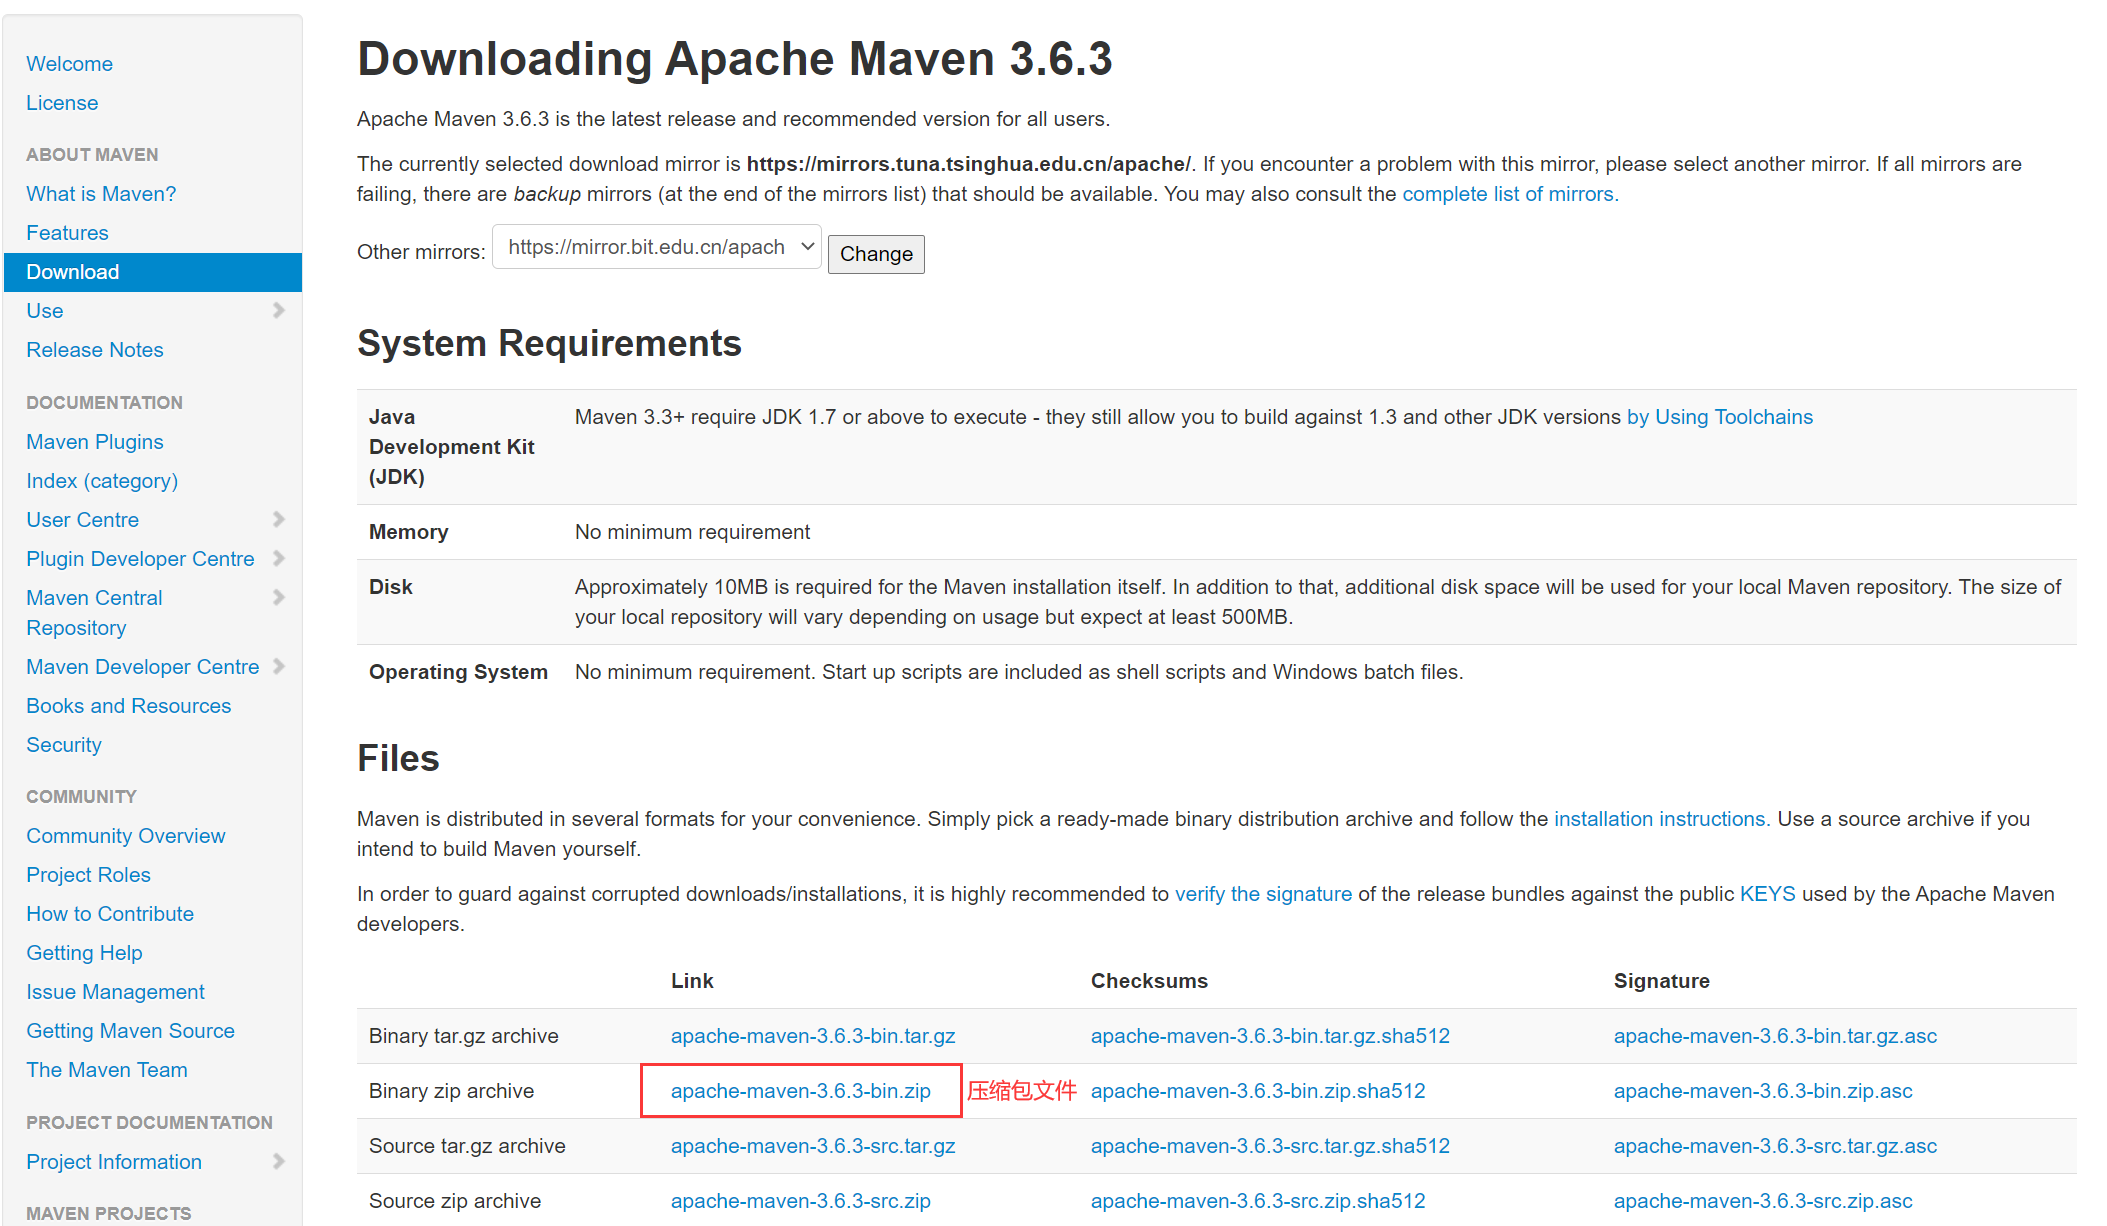Screen dimensions: 2107x1226
Task: Expand Plugin Developer Centre chevron
Action: coord(279,558)
